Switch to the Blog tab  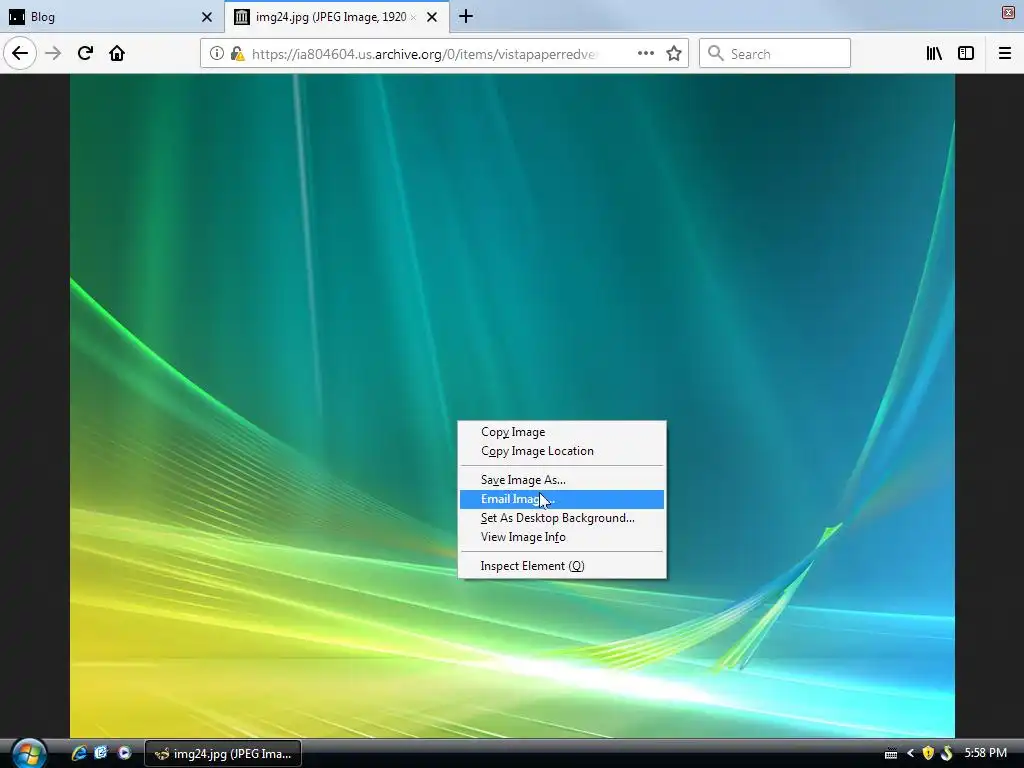111,17
